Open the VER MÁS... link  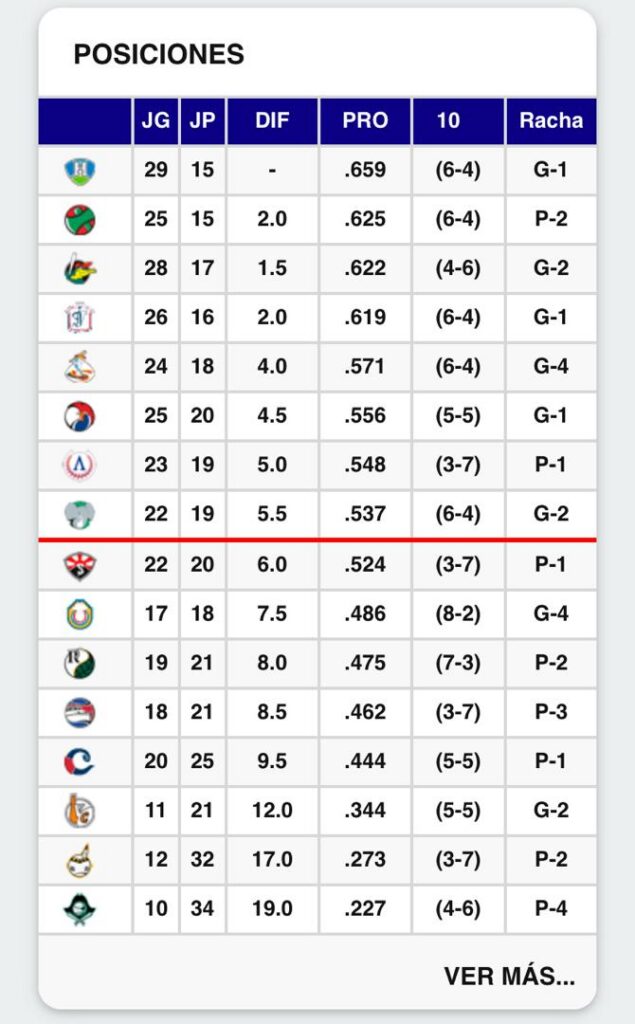click(x=509, y=976)
